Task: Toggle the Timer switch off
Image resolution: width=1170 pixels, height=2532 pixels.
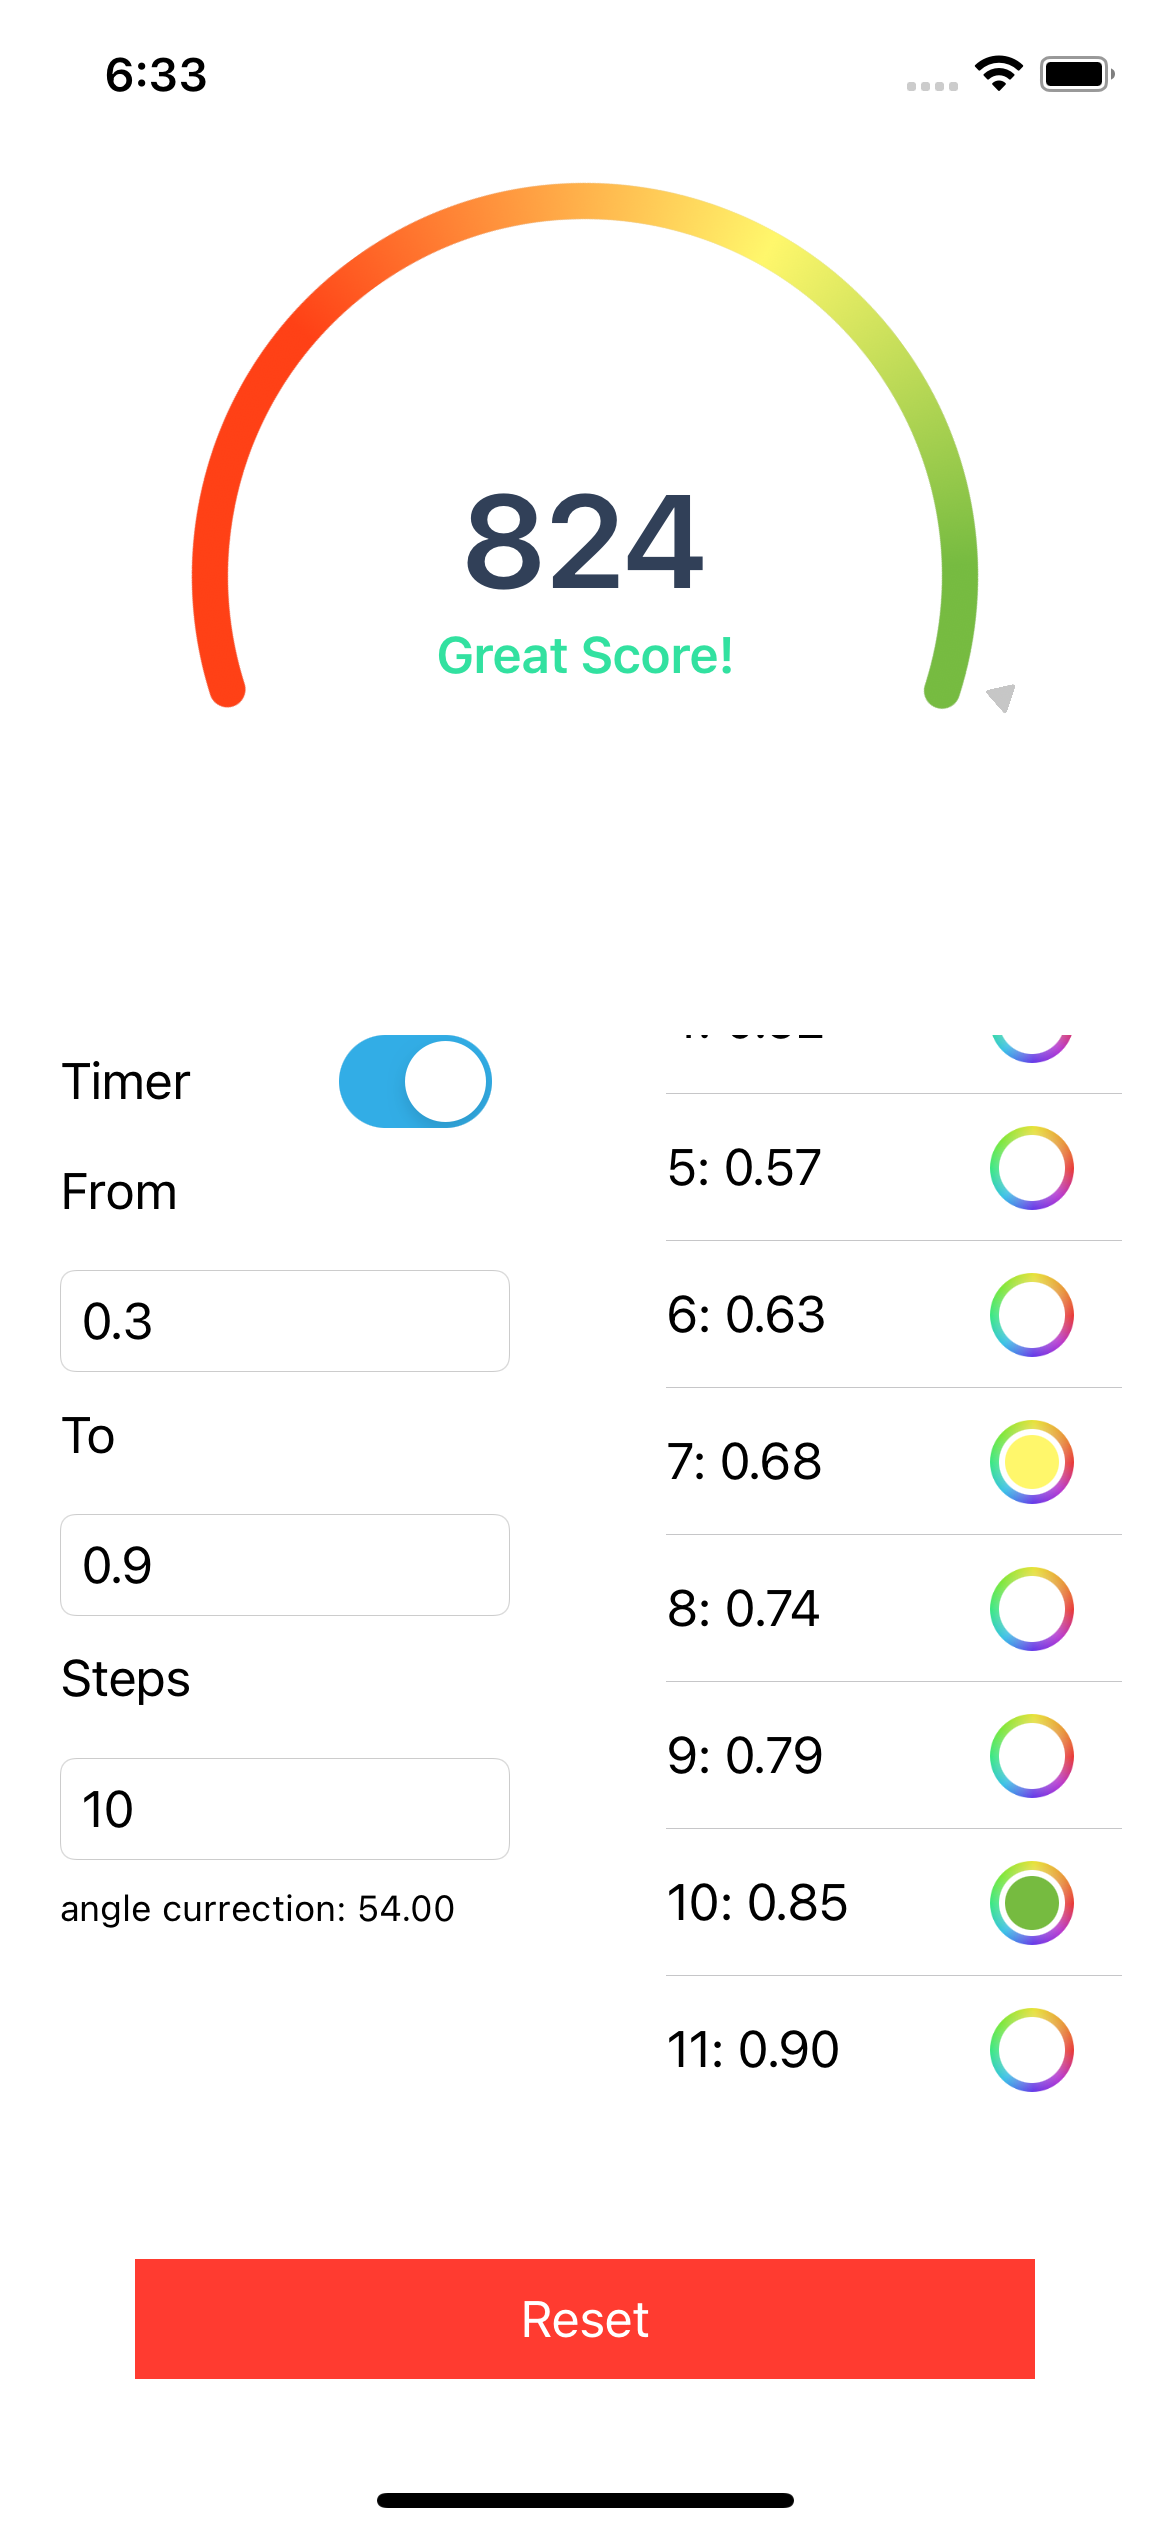Action: click(x=415, y=1081)
